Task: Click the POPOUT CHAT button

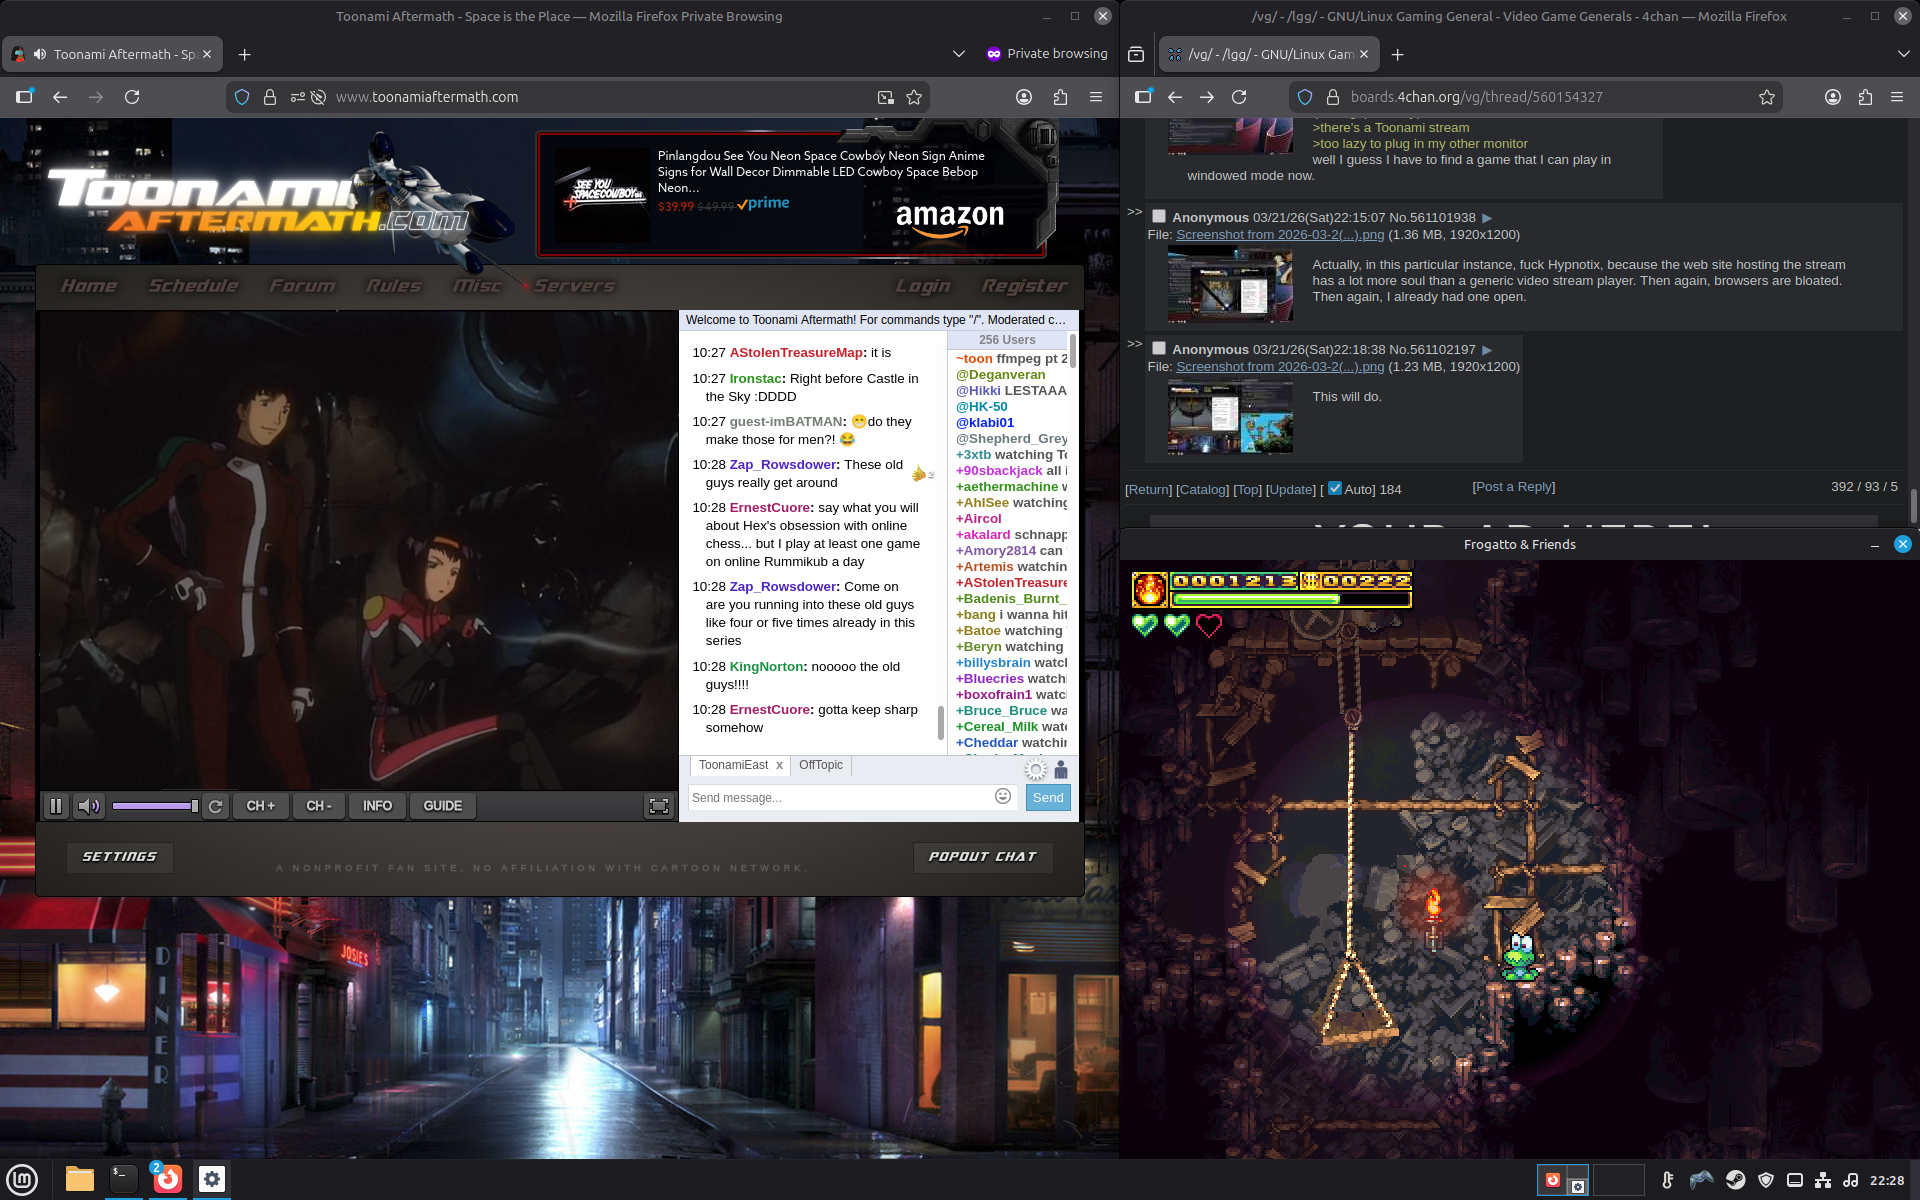Action: (x=982, y=857)
